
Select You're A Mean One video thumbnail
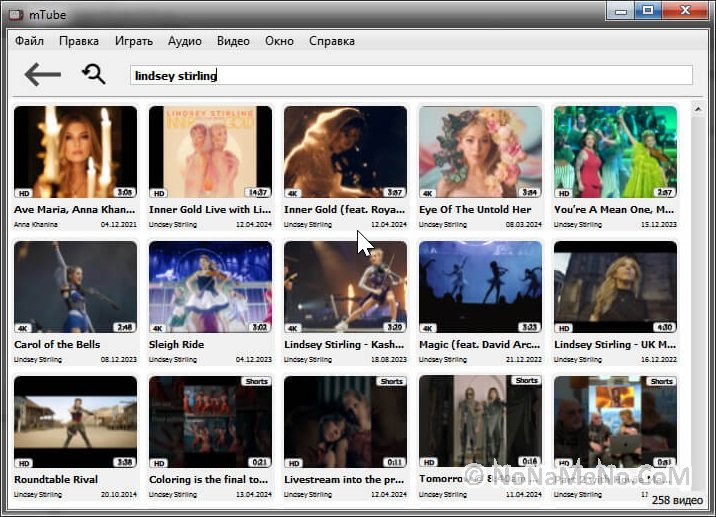[x=615, y=152]
